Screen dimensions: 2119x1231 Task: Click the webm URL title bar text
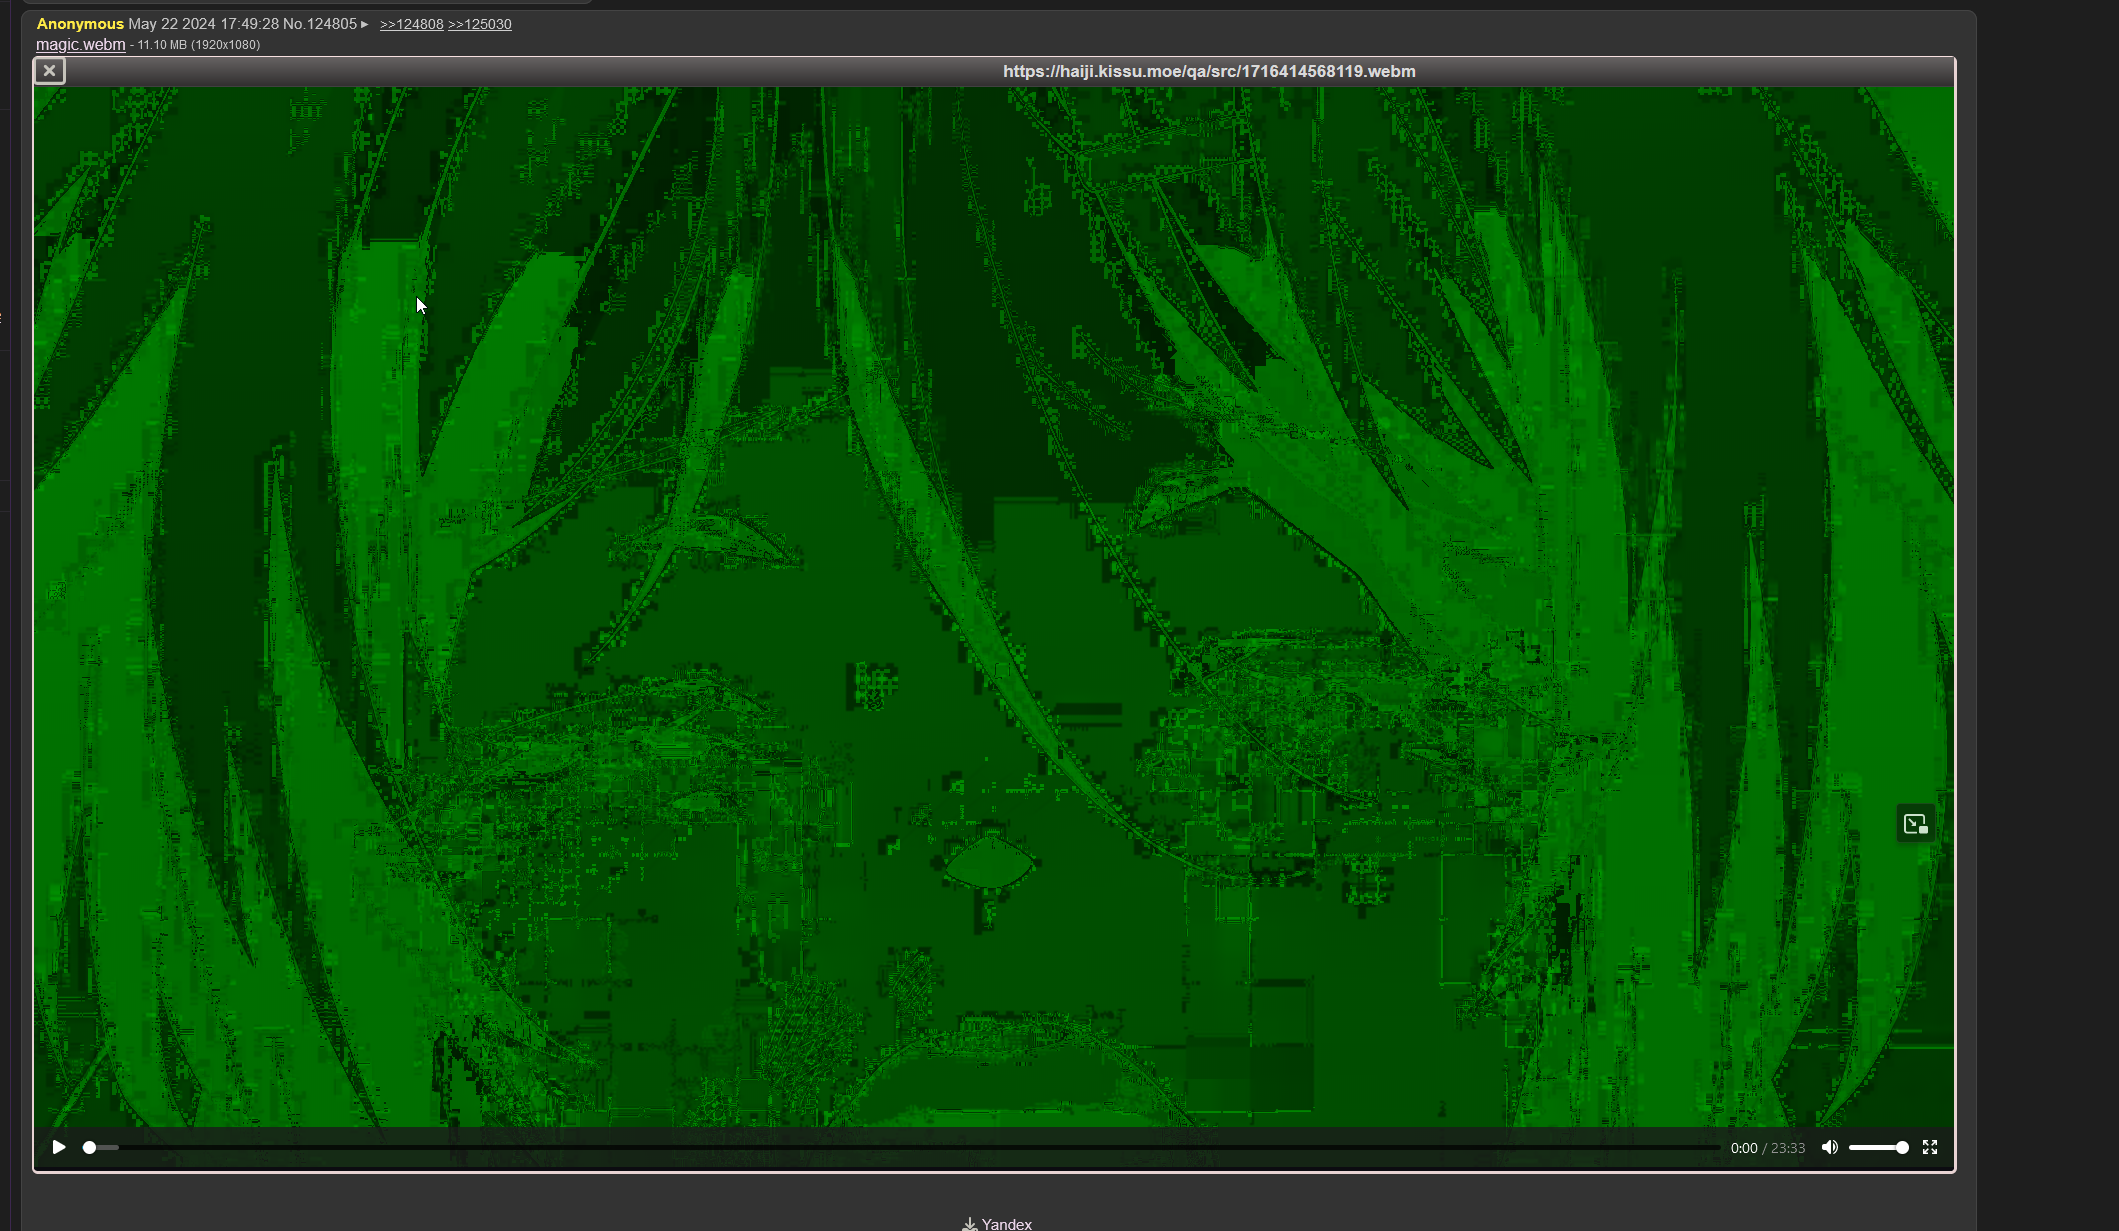tap(1208, 71)
